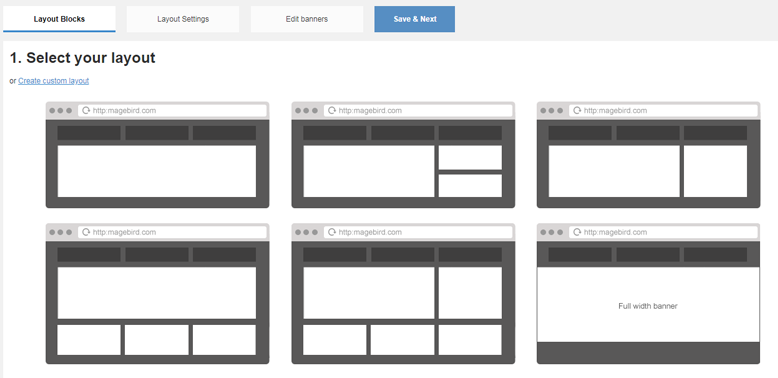Click the window dots of the top-right layout preview

(551, 111)
